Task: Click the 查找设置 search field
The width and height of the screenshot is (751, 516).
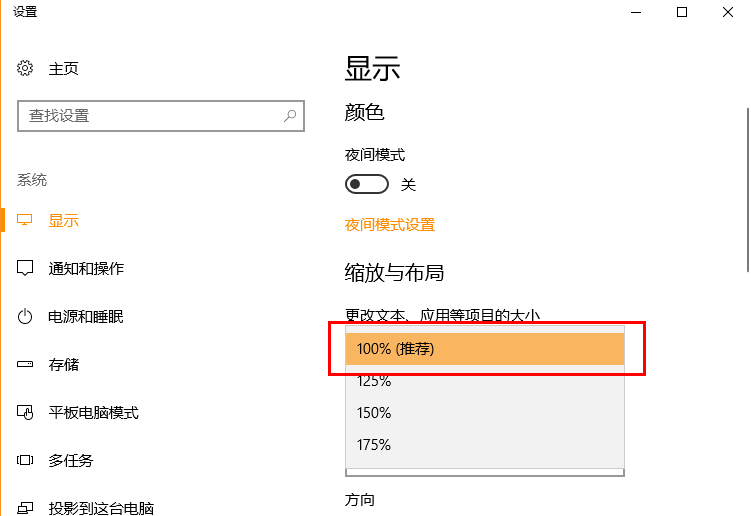Action: (x=150, y=116)
